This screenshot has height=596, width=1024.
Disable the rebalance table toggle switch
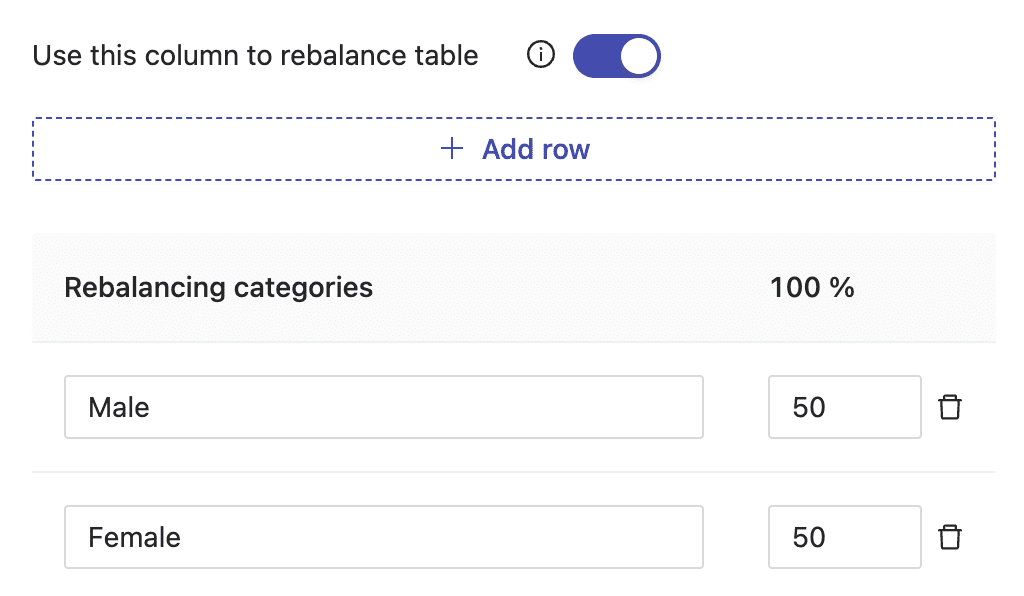616,55
